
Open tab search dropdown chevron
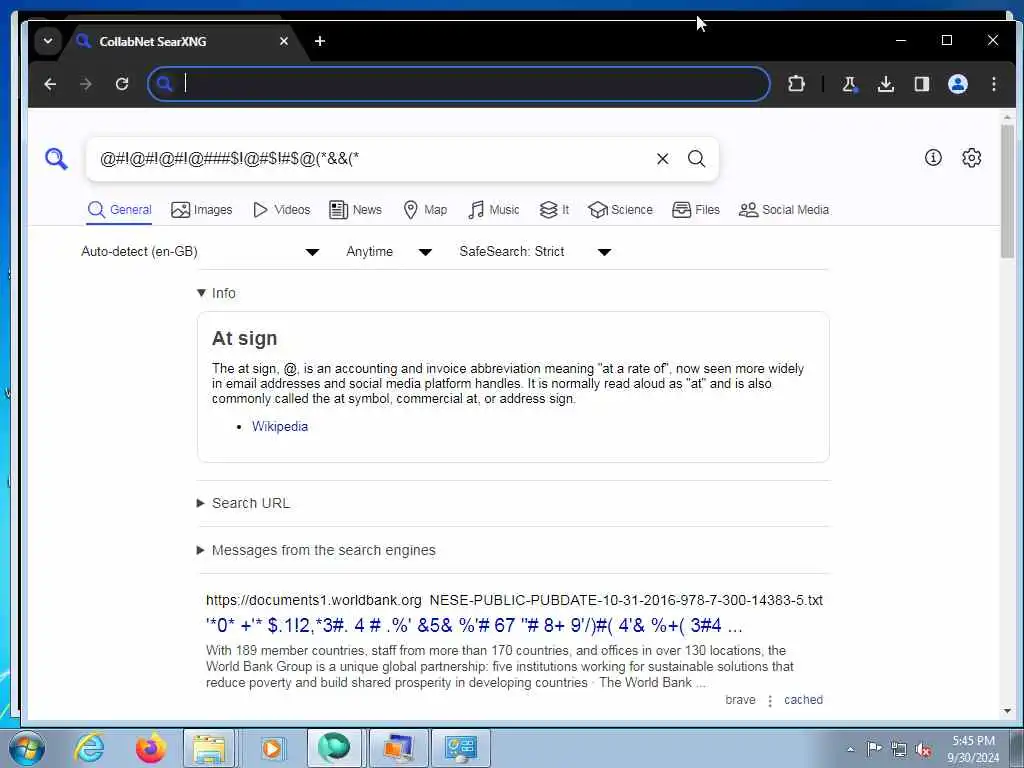[x=48, y=40]
